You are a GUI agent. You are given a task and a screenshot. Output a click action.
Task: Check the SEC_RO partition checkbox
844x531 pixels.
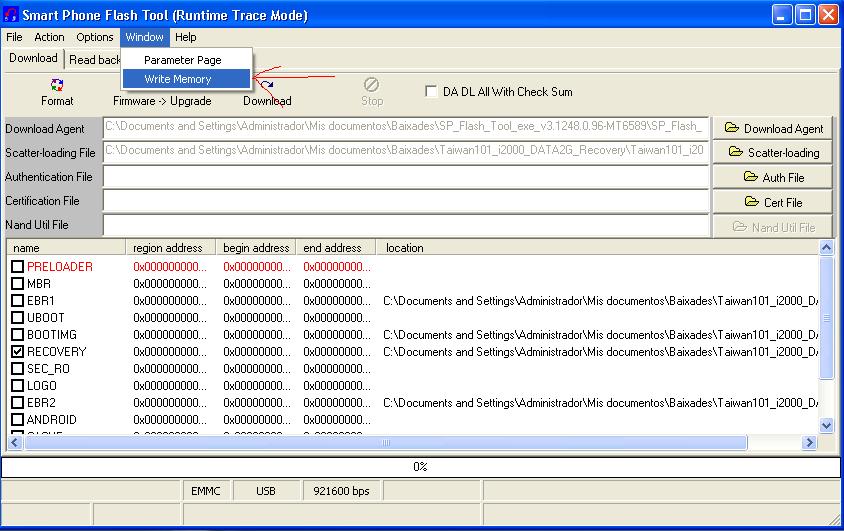tap(18, 369)
